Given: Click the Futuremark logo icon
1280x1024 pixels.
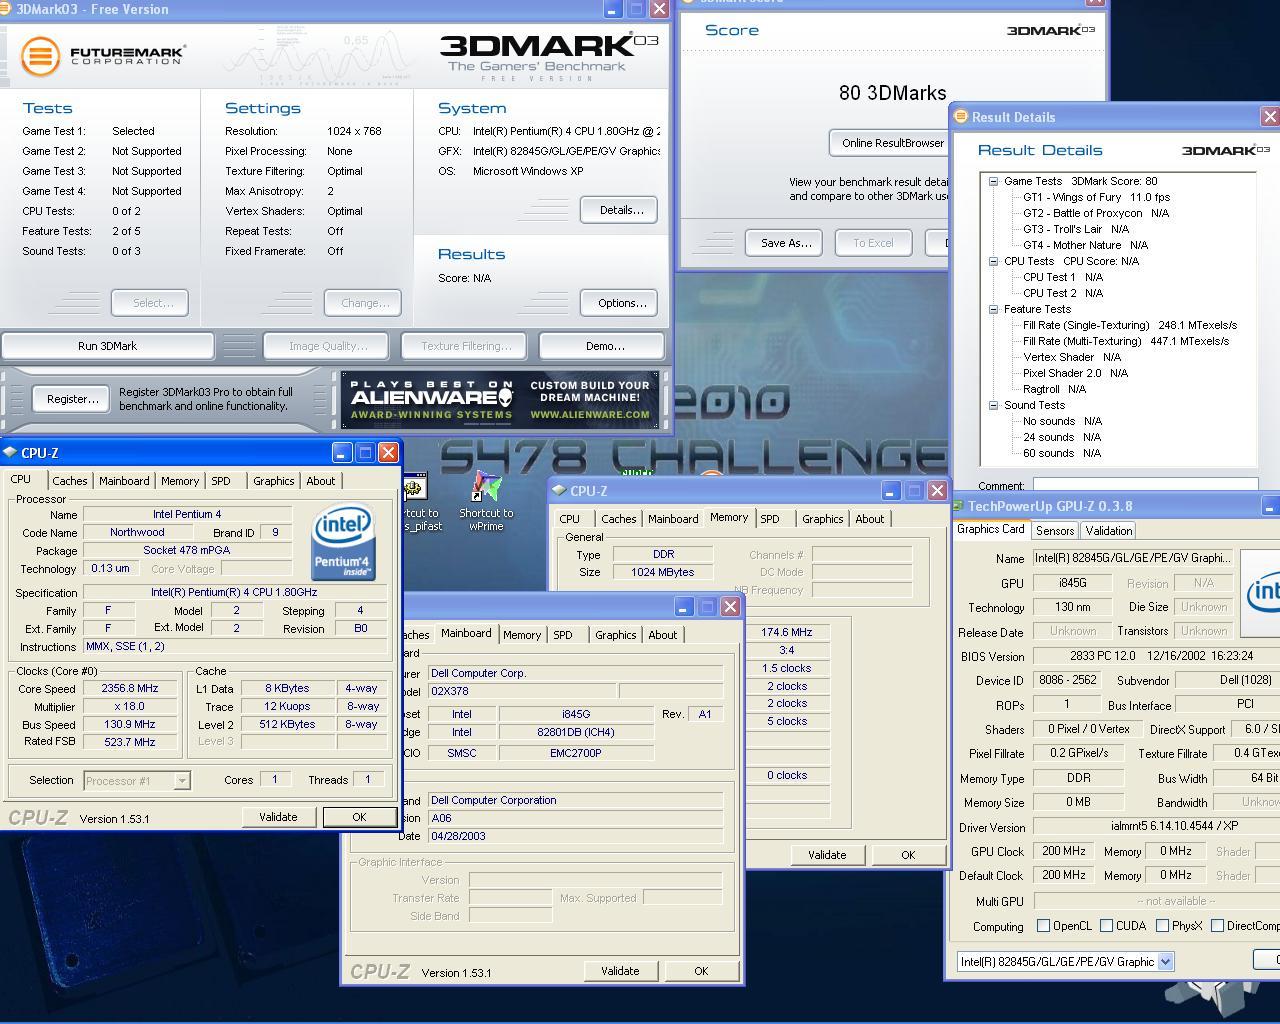Looking at the screenshot, I should [x=40, y=55].
